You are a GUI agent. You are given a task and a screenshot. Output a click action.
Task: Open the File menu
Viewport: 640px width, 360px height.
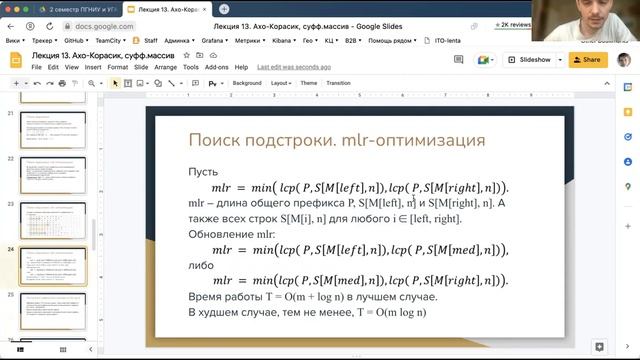[x=36, y=67]
